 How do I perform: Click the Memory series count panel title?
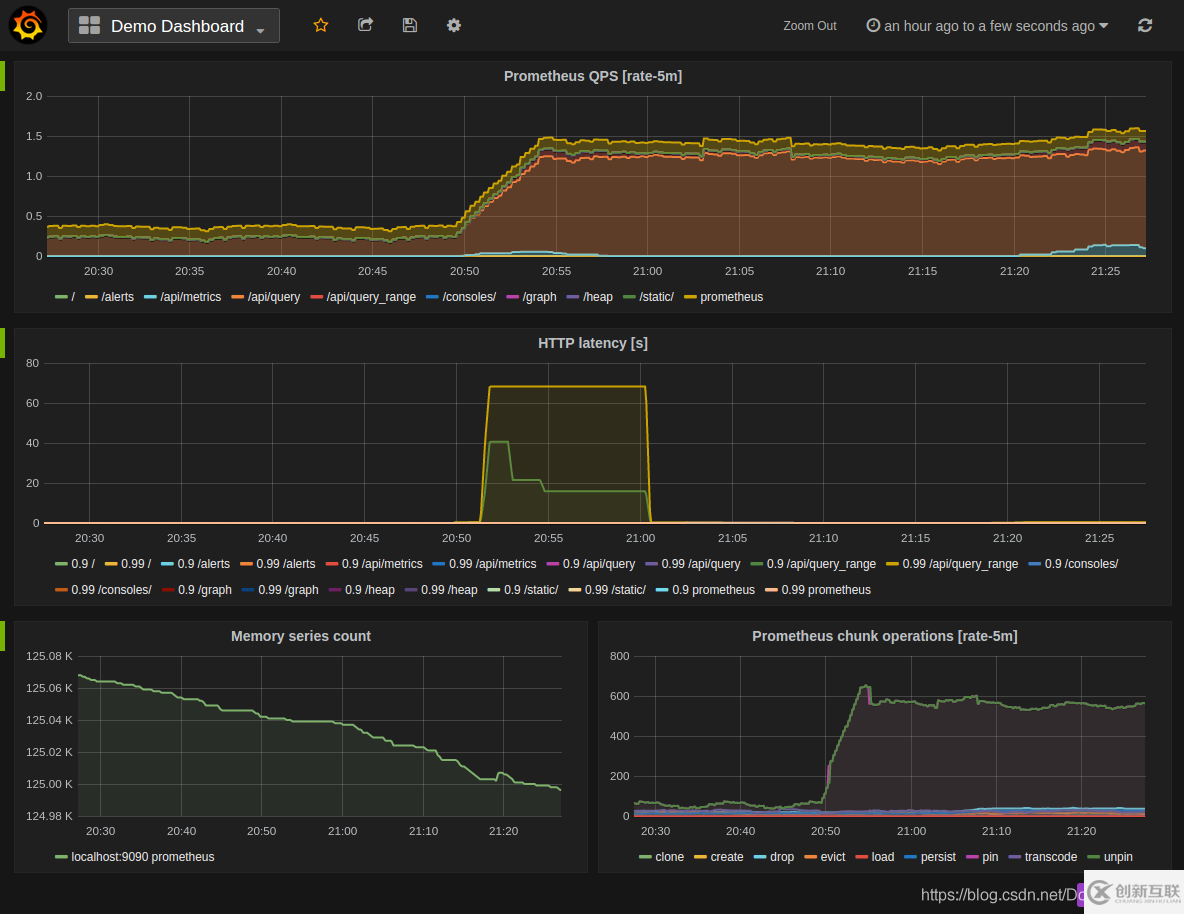point(300,636)
